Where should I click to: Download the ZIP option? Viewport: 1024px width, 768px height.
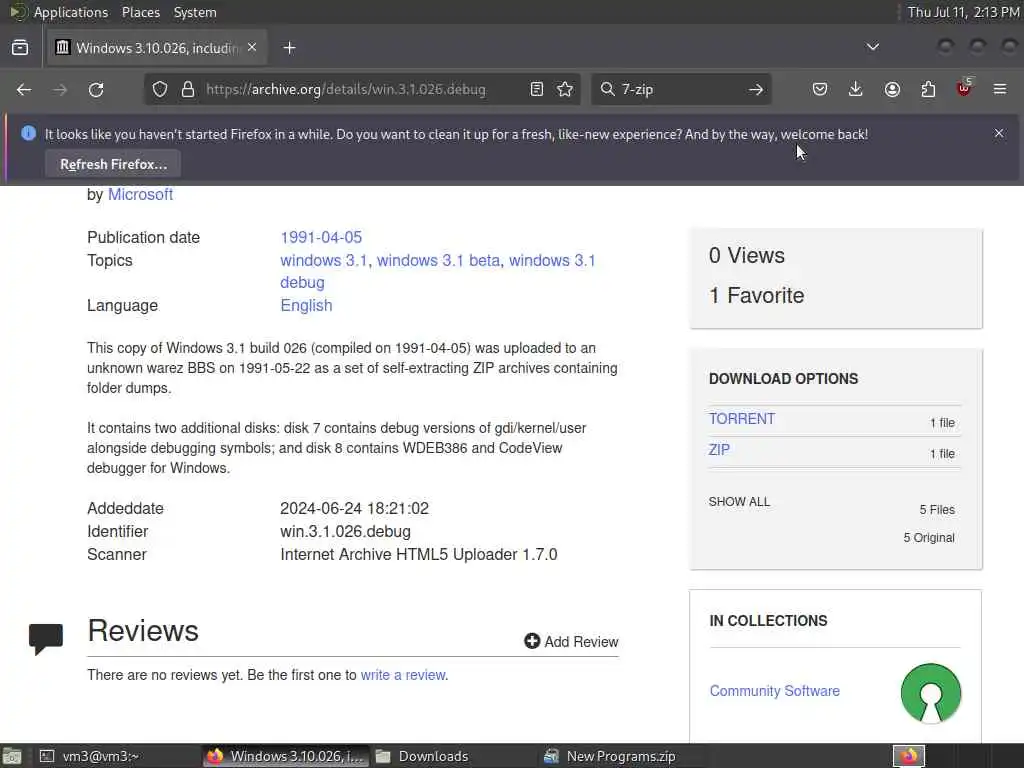point(719,450)
